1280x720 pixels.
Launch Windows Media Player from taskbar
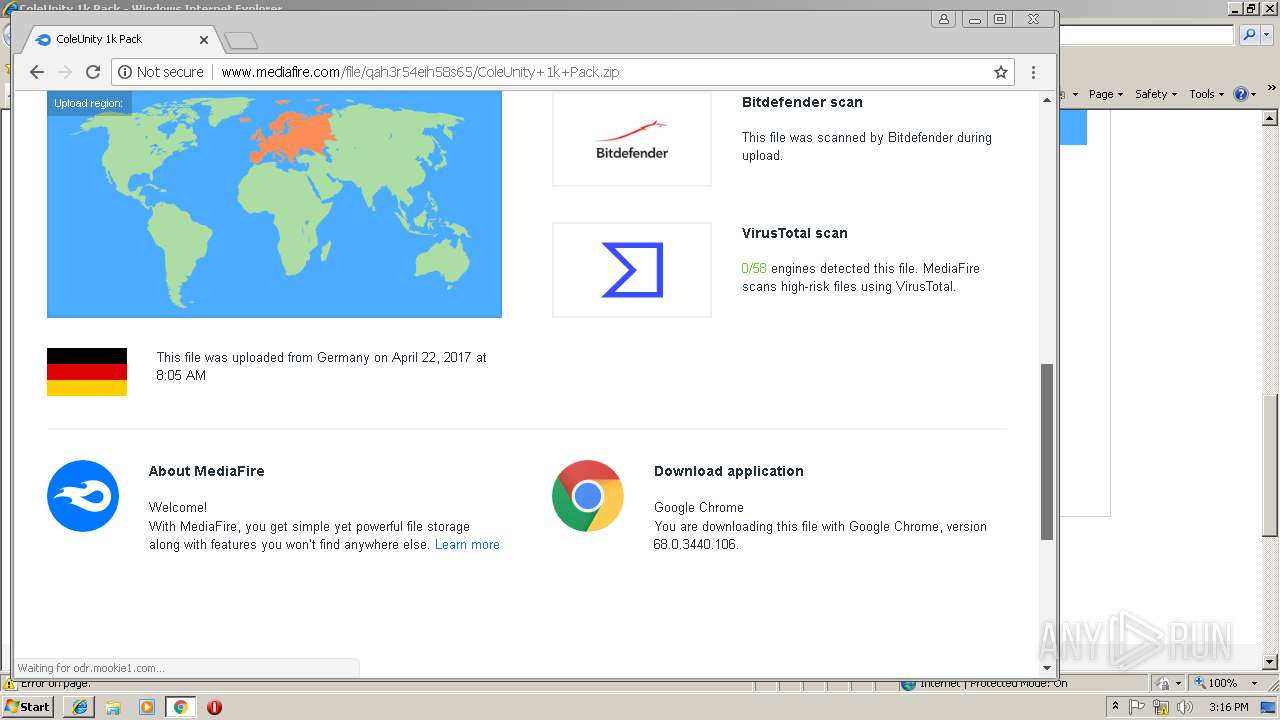147,707
